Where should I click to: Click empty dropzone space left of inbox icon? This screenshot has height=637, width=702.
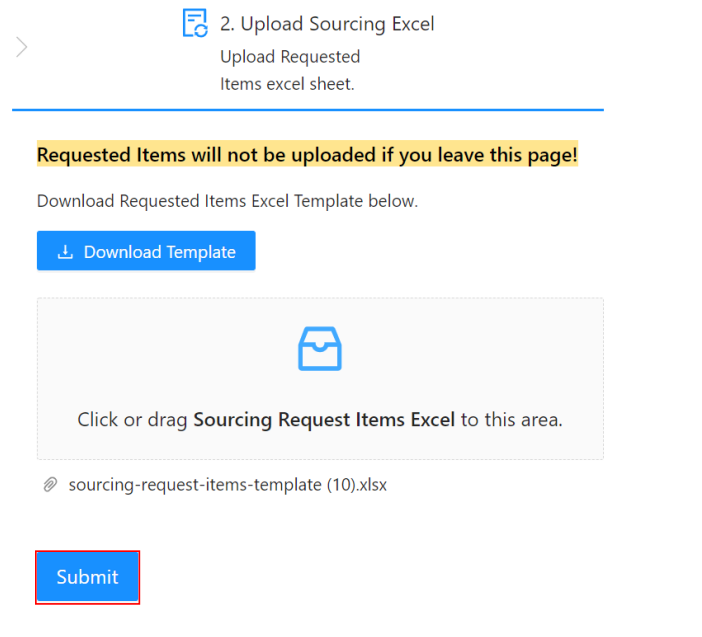pyautogui.click(x=168, y=349)
